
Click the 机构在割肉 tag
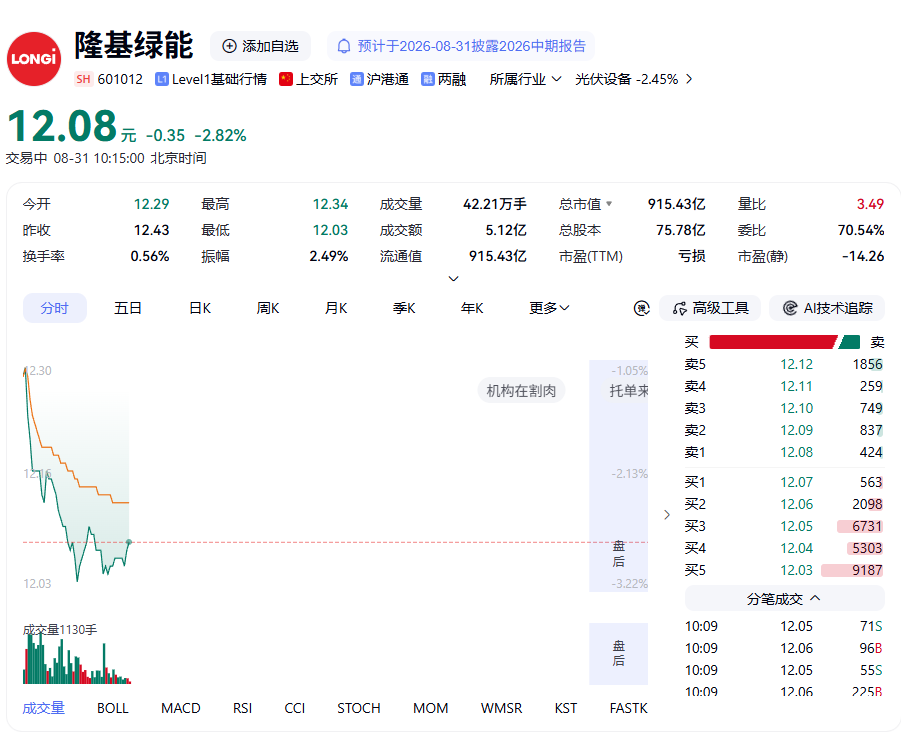(x=521, y=391)
